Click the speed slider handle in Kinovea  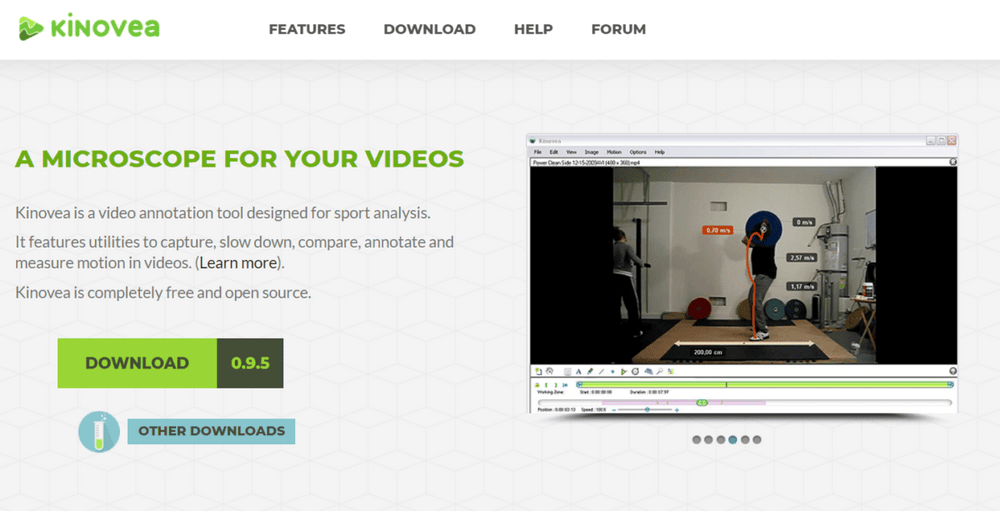pos(646,409)
